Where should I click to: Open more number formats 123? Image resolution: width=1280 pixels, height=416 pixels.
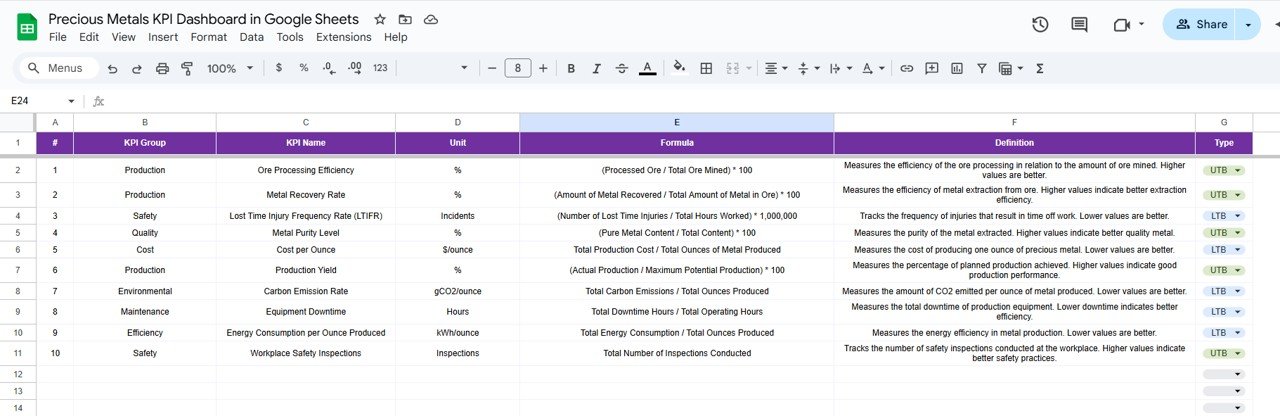380,68
